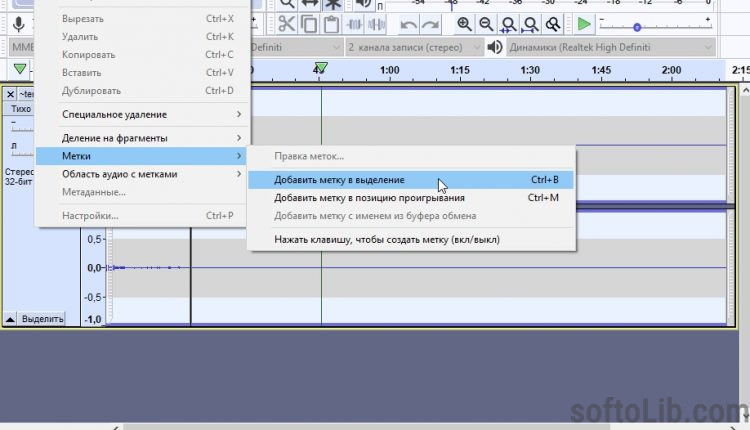Open 'Настройки...' menu item

pos(143,216)
